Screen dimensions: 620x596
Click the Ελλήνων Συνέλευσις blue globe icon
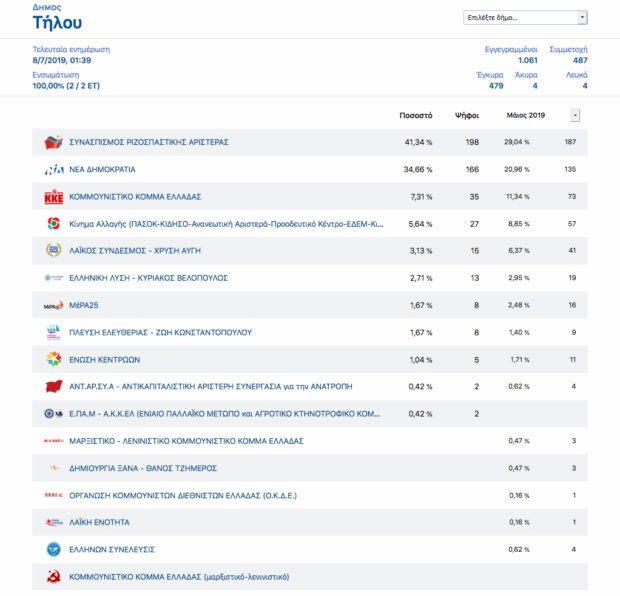(x=54, y=549)
